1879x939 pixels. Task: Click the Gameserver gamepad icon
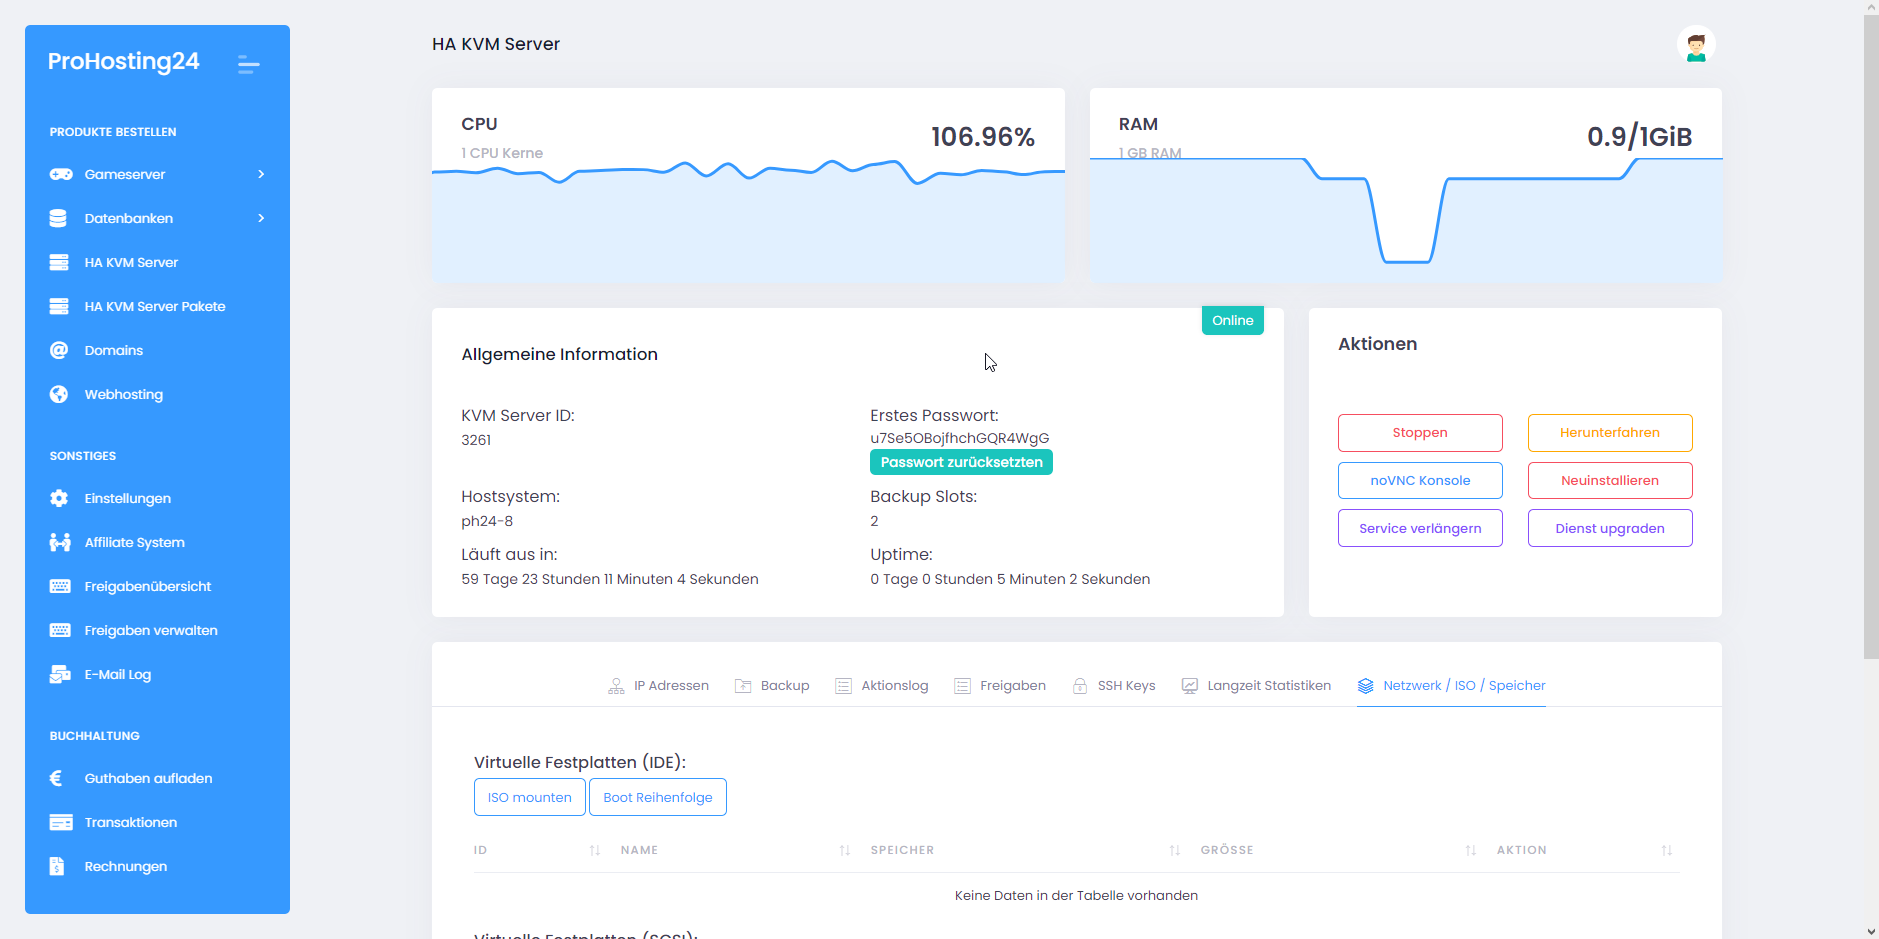click(x=61, y=174)
